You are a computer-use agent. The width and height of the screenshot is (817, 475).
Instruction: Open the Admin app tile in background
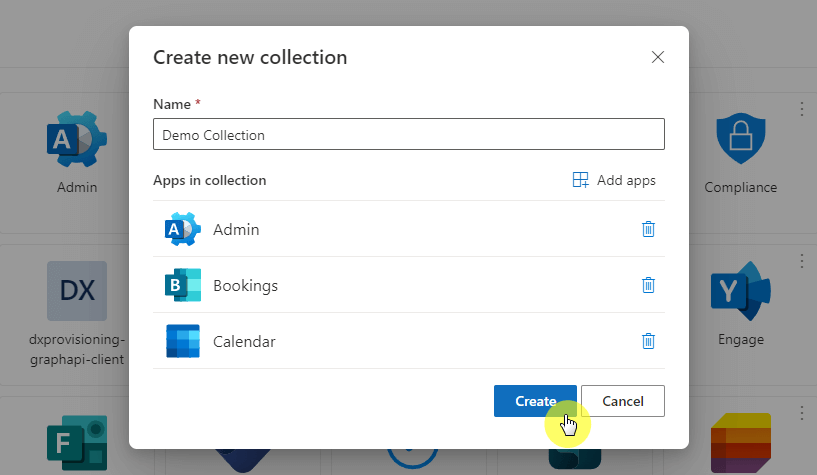77,139
